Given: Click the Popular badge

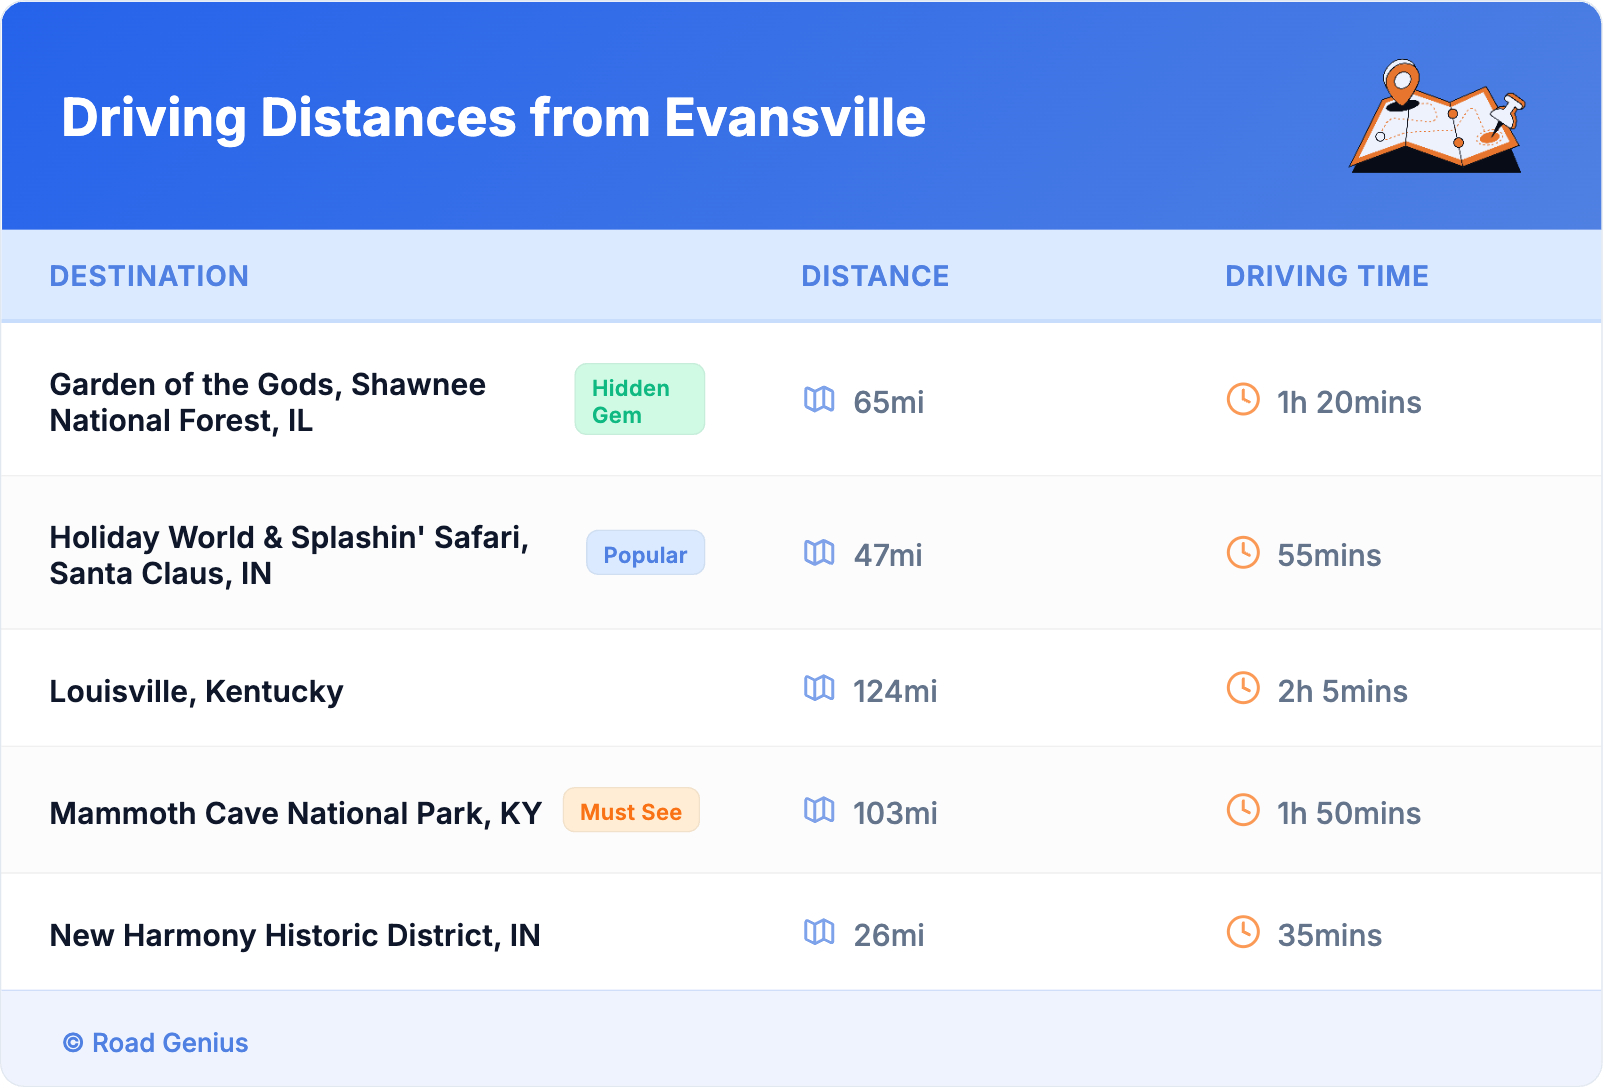Looking at the screenshot, I should tap(645, 554).
